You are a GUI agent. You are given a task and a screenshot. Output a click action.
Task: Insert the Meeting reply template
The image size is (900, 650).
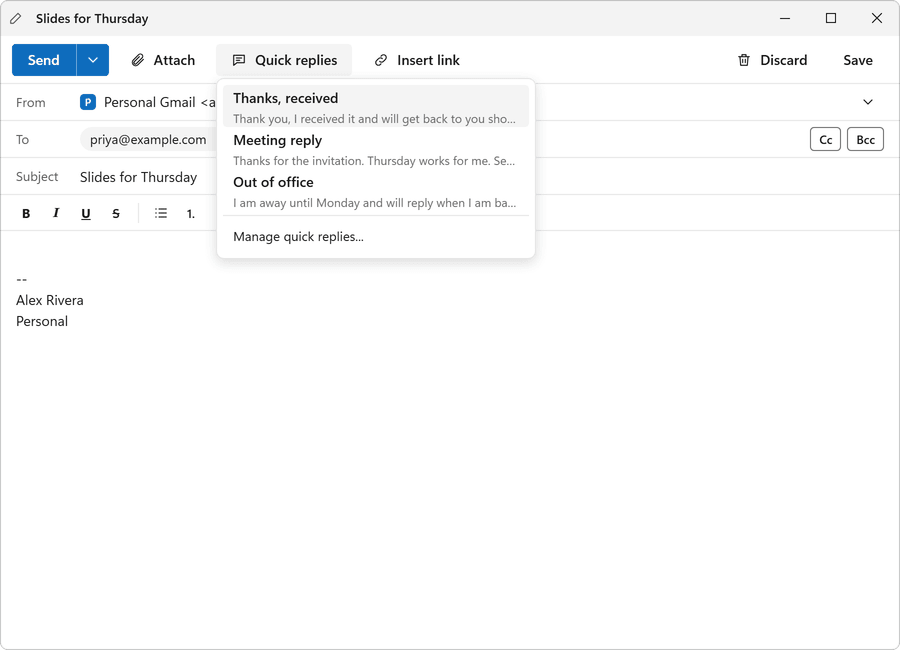tap(376, 149)
